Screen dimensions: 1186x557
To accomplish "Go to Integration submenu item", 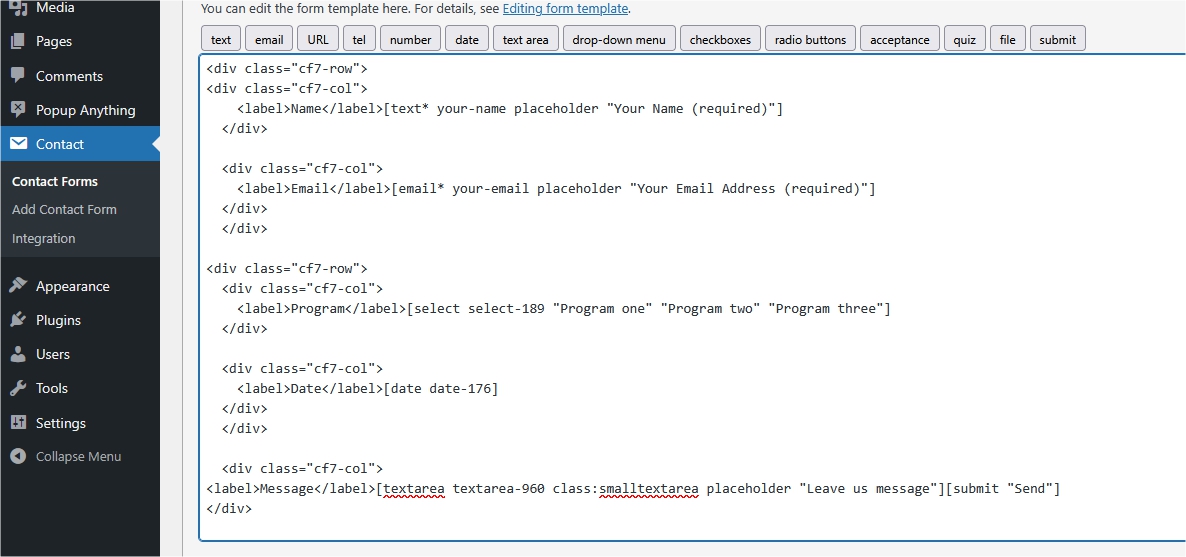I will (x=44, y=239).
